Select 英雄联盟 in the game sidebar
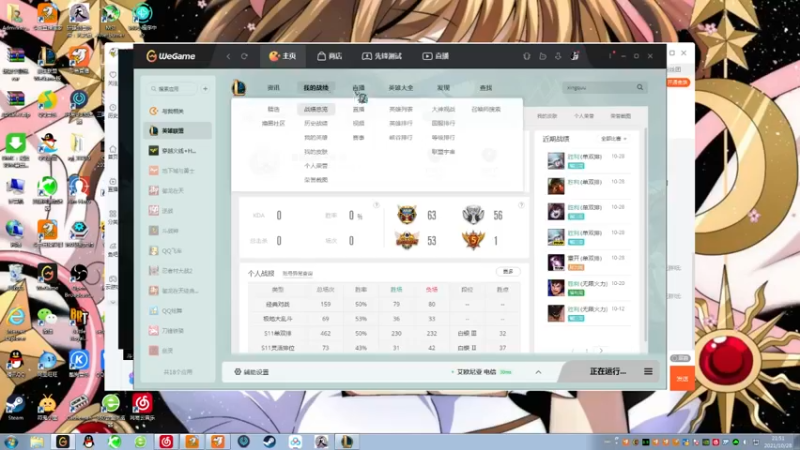 (x=178, y=131)
